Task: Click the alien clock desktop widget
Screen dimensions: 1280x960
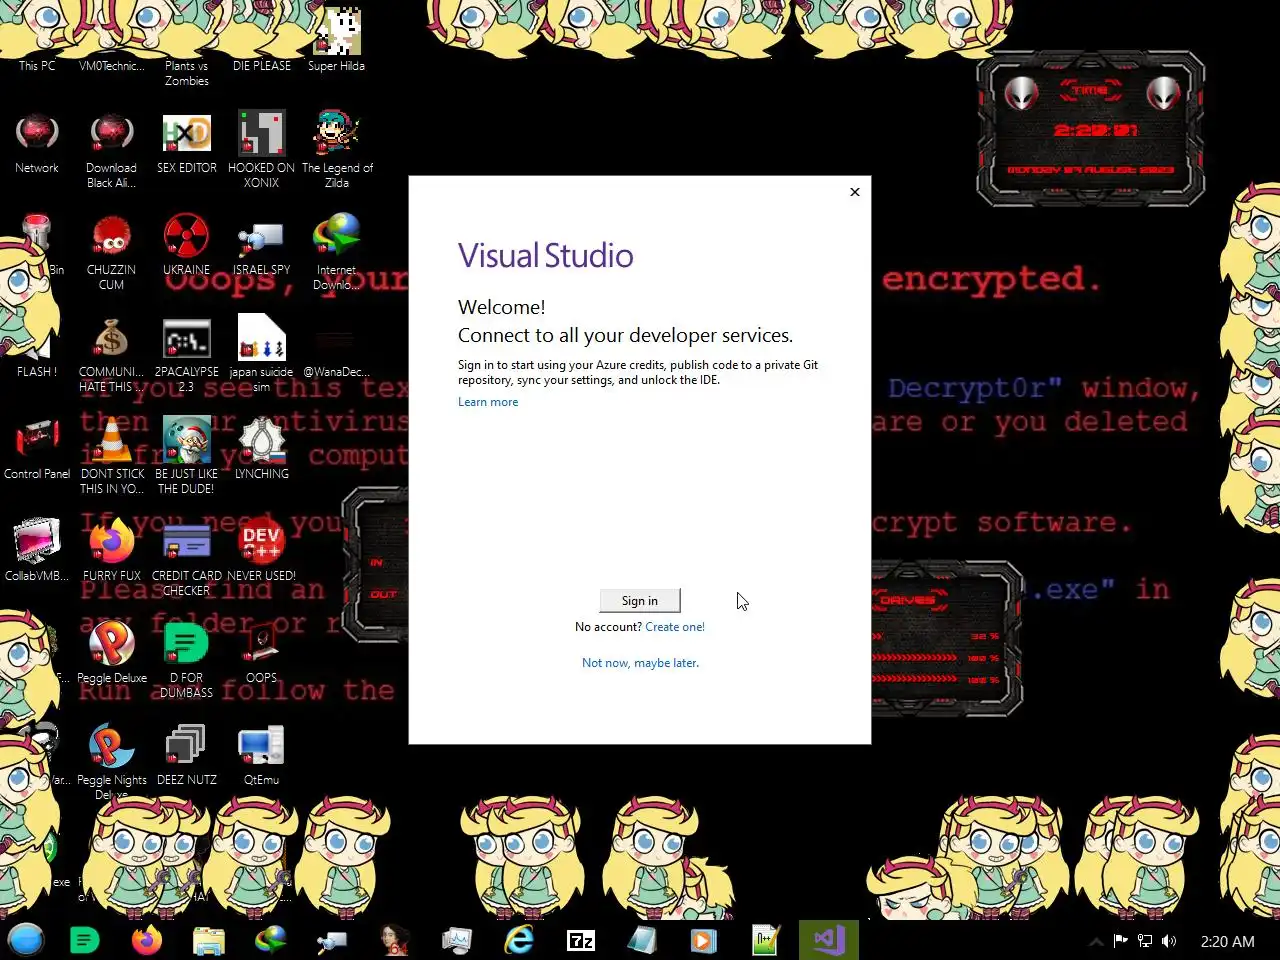Action: (1091, 129)
